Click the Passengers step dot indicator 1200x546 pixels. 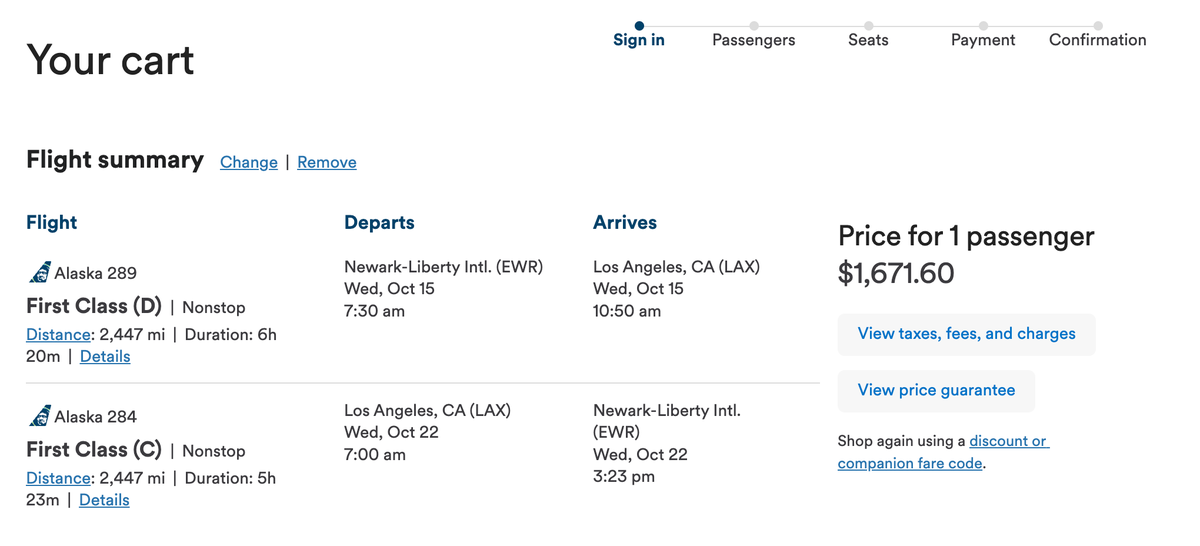click(x=754, y=26)
